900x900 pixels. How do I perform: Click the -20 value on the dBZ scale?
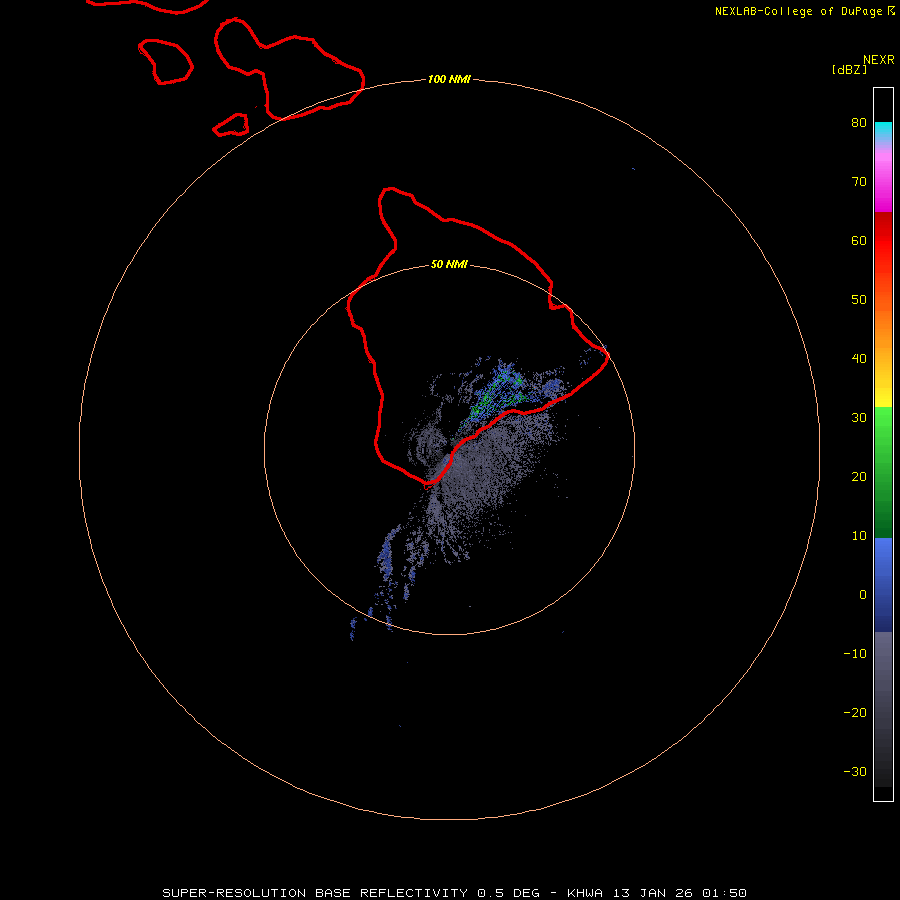(x=855, y=713)
